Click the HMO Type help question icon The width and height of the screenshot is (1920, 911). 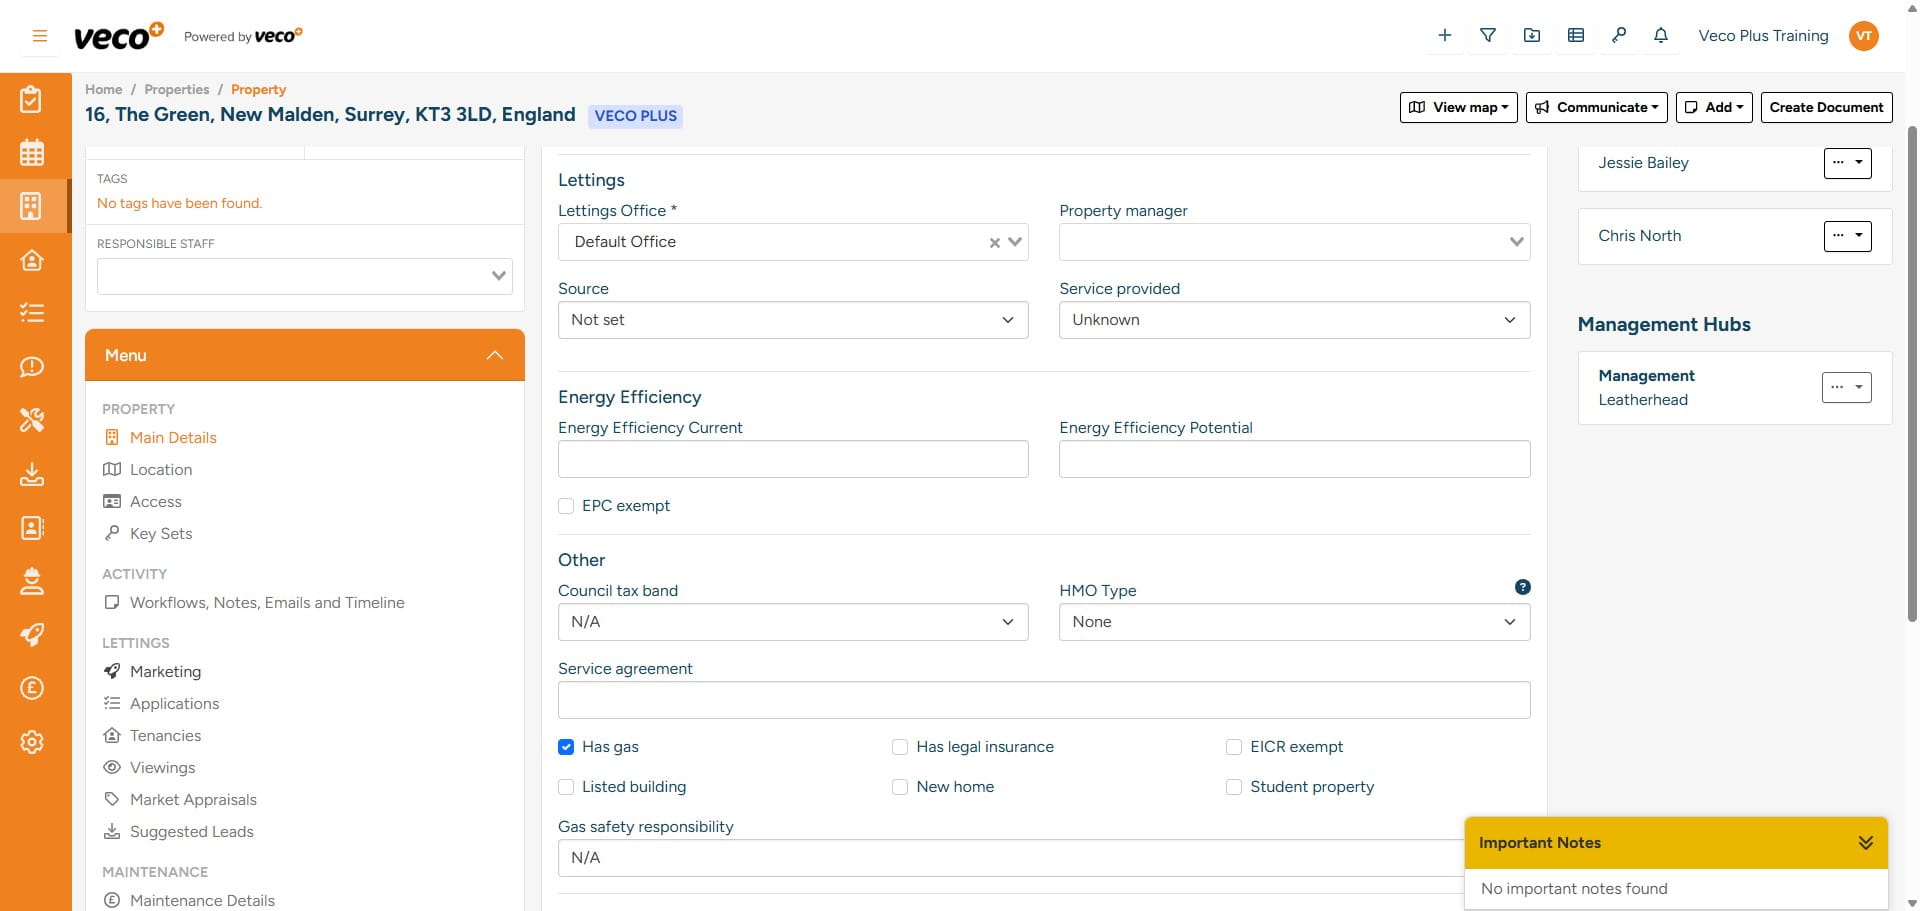1522,588
